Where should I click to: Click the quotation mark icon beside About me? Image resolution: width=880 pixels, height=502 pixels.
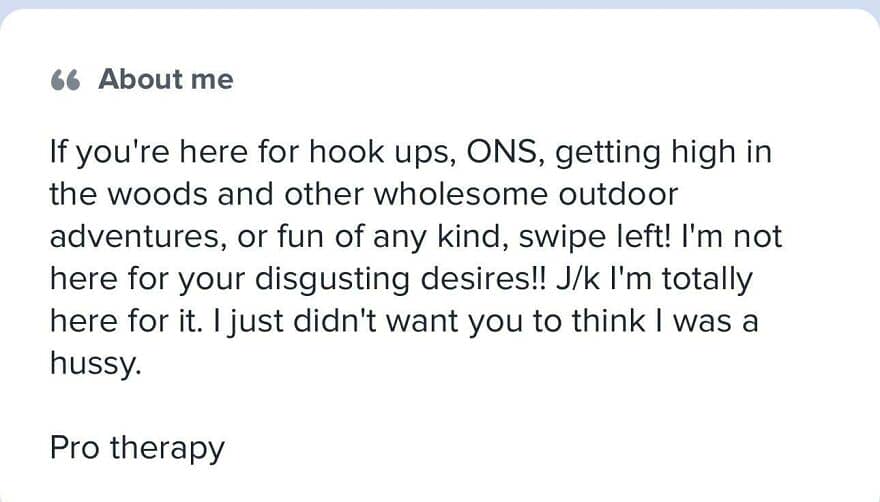64,80
